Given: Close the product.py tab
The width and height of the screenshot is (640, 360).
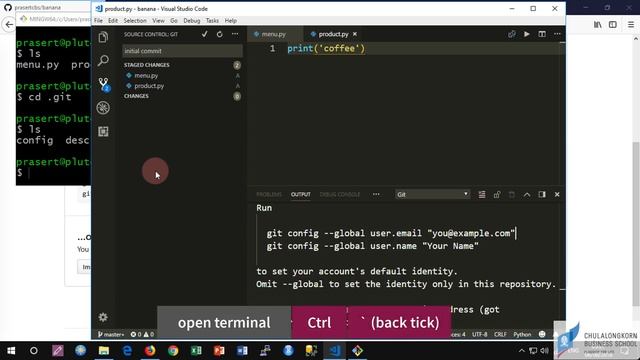Looking at the screenshot, I should (355, 34).
